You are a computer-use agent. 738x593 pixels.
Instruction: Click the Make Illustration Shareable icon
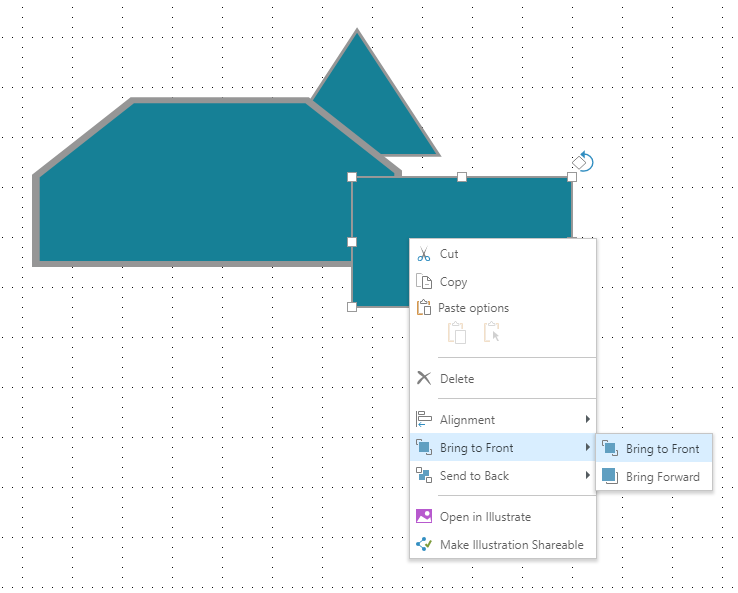coord(424,545)
